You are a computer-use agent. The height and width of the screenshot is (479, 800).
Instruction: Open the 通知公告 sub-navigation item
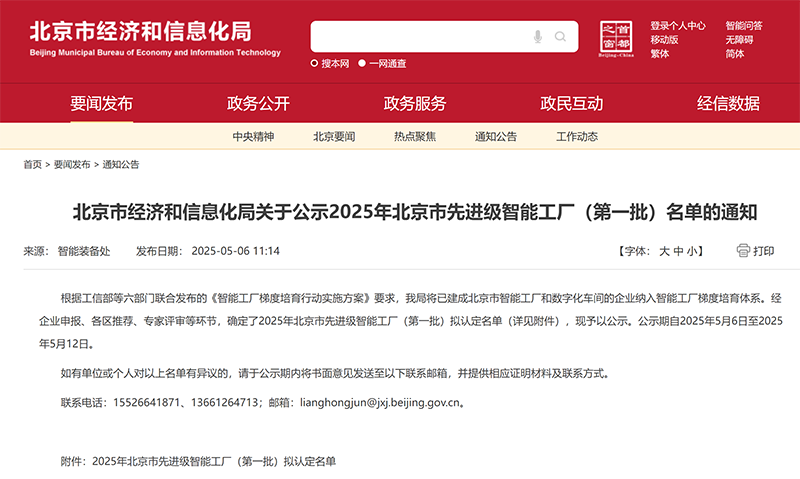495,137
